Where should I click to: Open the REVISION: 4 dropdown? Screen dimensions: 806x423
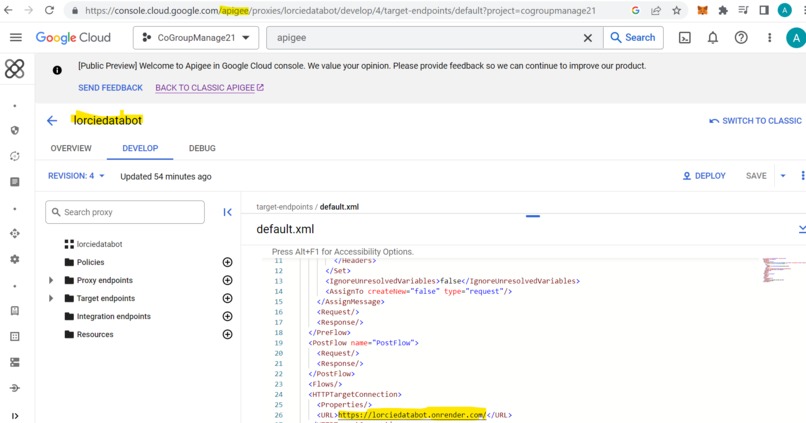pos(76,176)
